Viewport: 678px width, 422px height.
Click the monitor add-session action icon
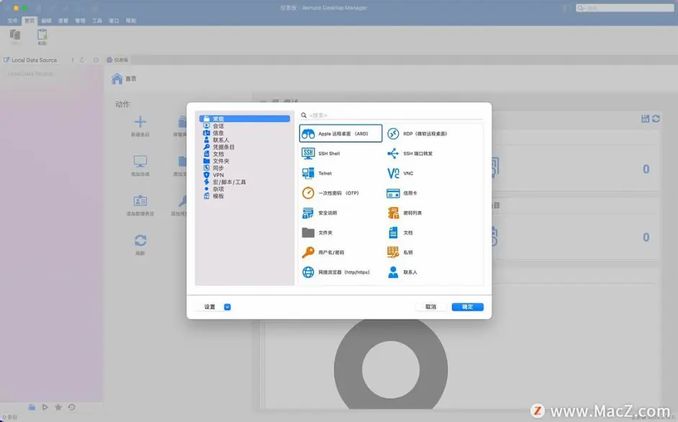pyautogui.click(x=140, y=161)
